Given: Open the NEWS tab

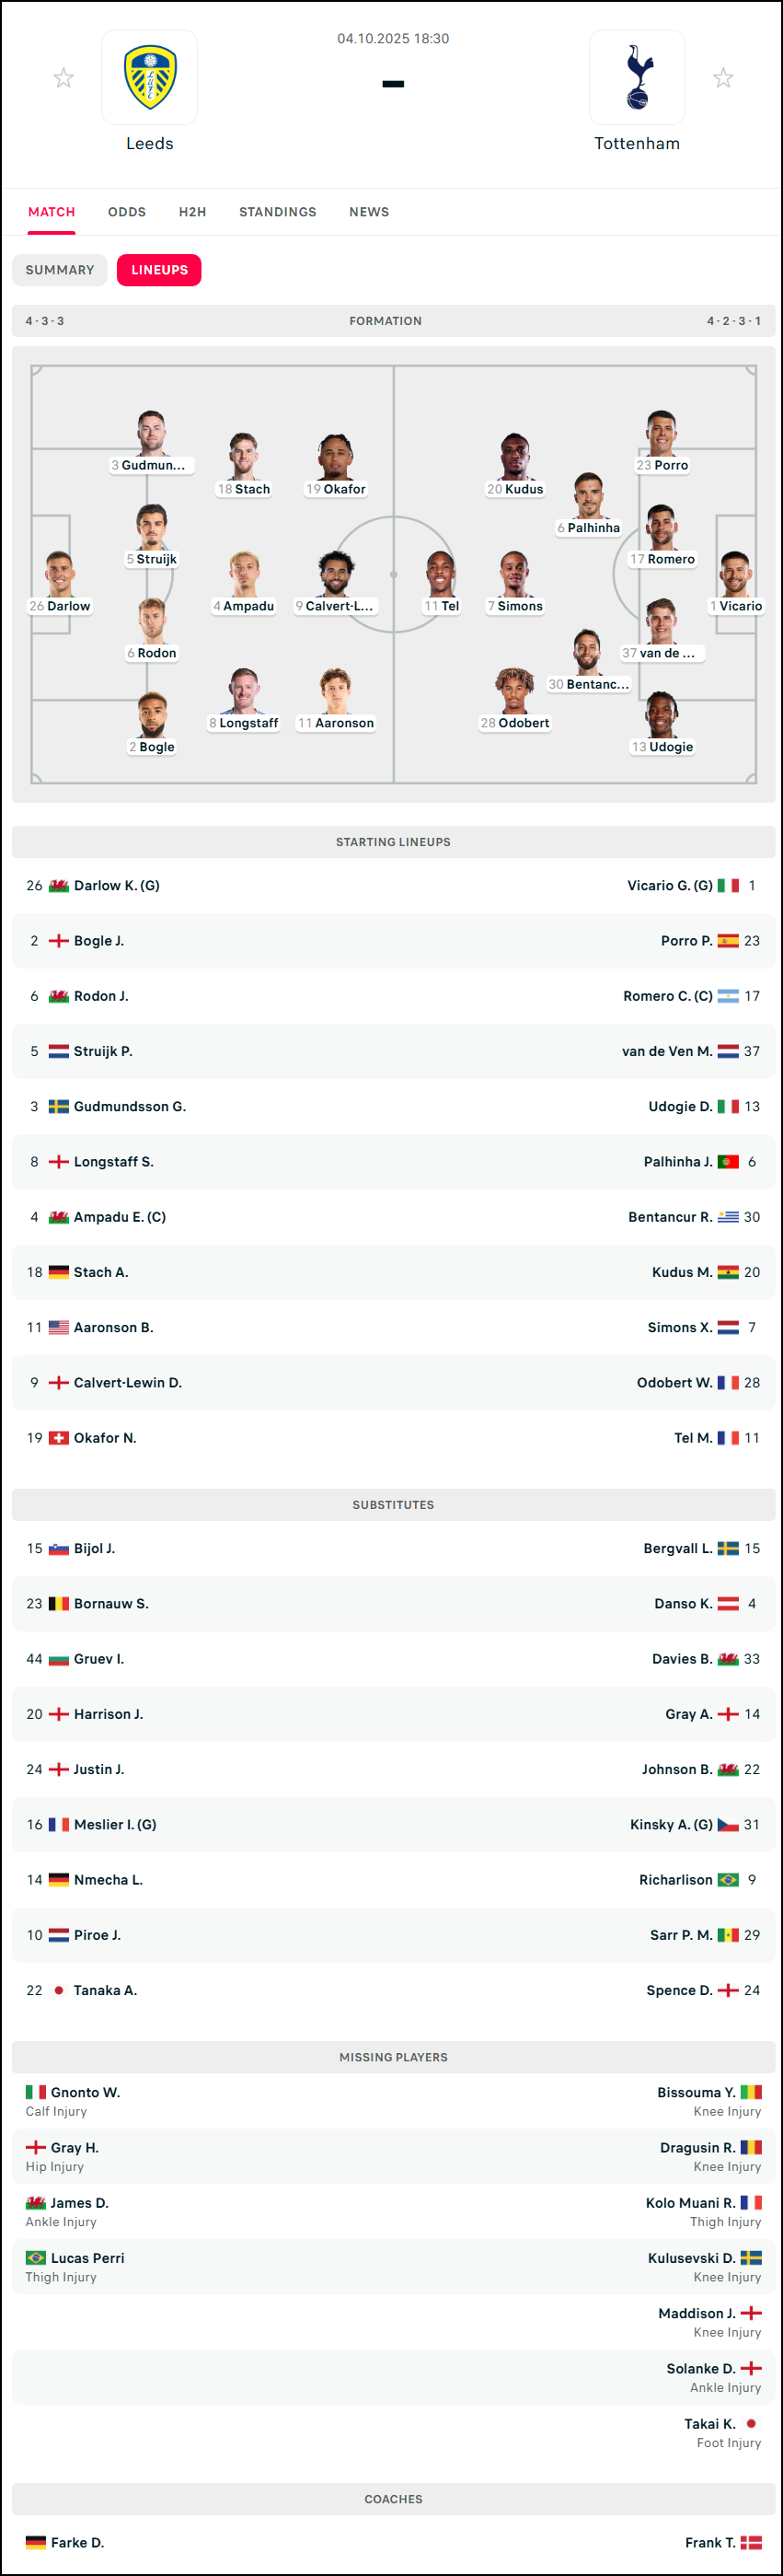Looking at the screenshot, I should click(369, 212).
